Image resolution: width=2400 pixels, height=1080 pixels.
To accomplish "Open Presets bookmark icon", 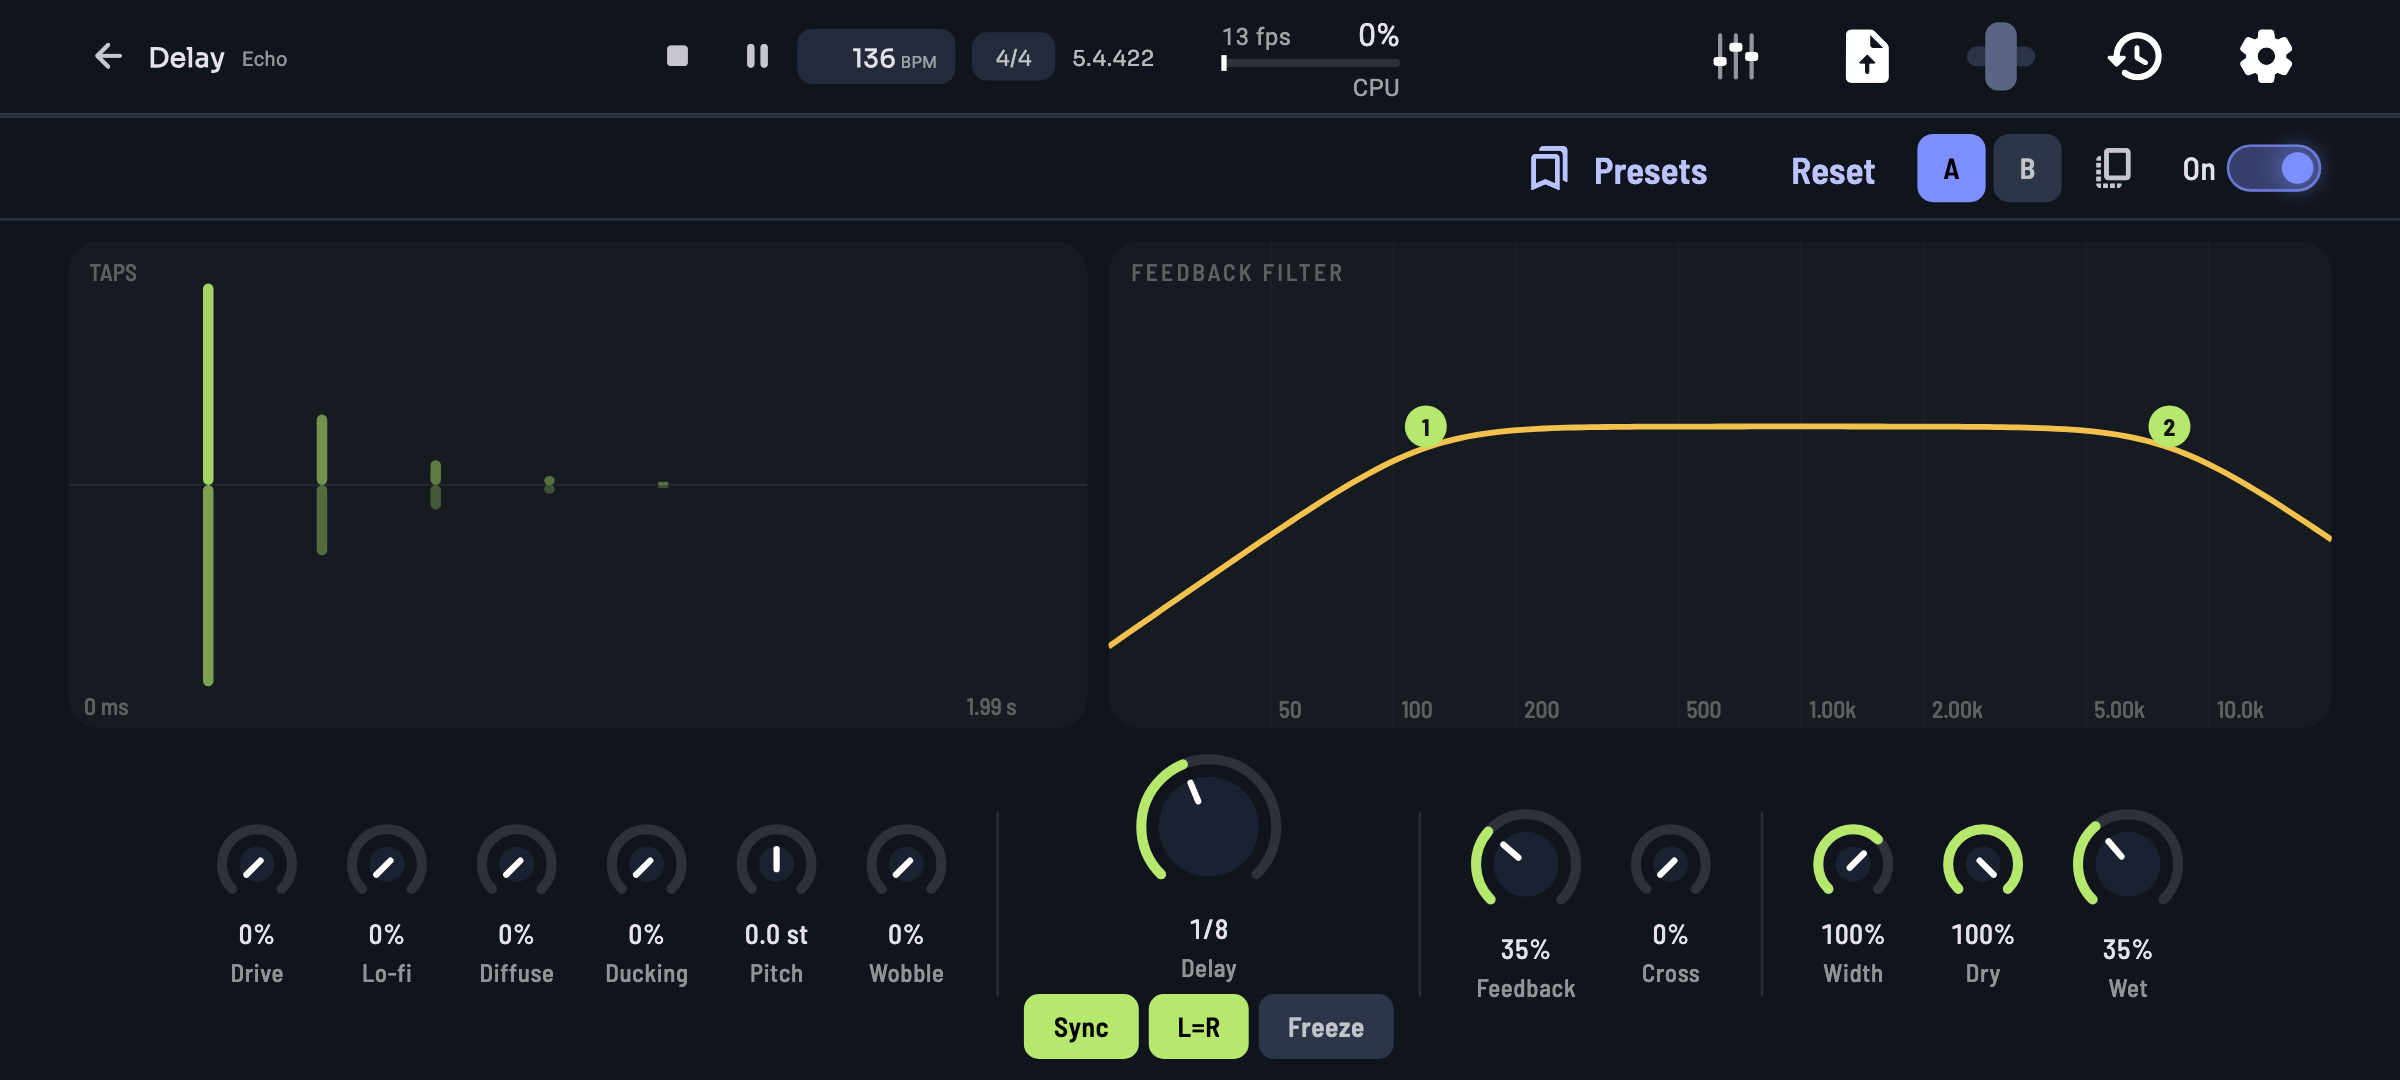I will pos(1549,169).
